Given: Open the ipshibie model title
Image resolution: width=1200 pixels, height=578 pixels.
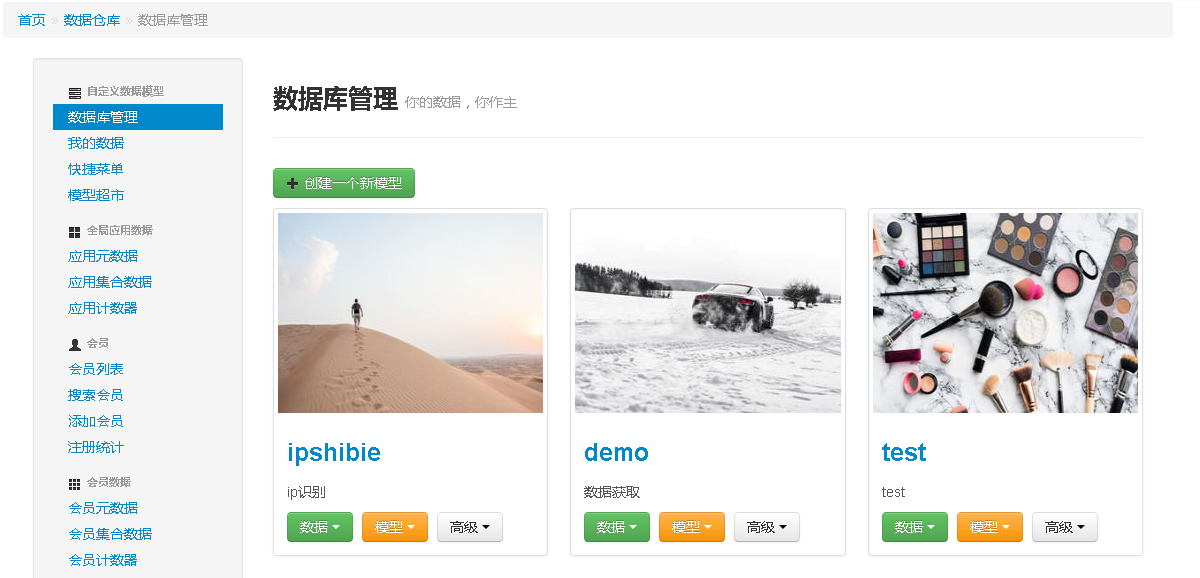Looking at the screenshot, I should pos(334,453).
